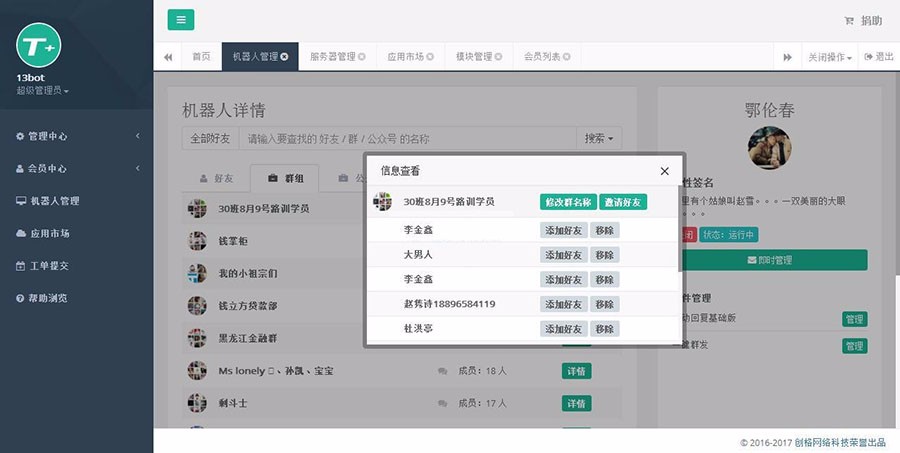
Task: Open 机器人管理 in sidebar
Action: click(76, 201)
